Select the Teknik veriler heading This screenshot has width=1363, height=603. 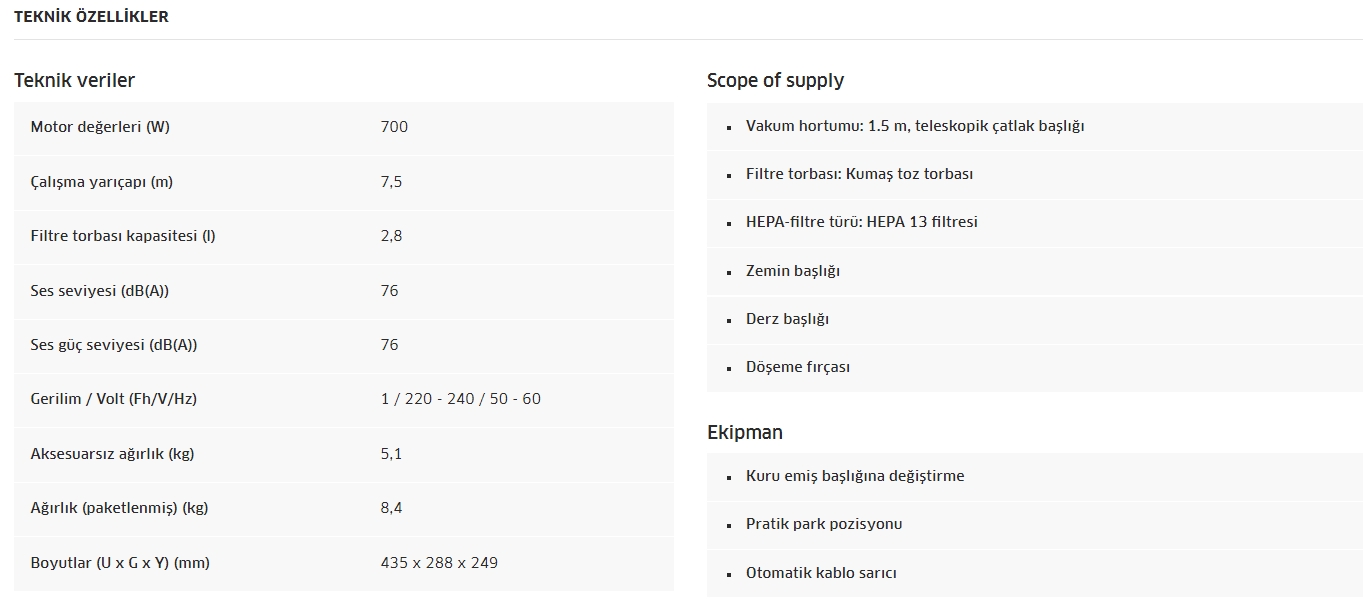74,80
